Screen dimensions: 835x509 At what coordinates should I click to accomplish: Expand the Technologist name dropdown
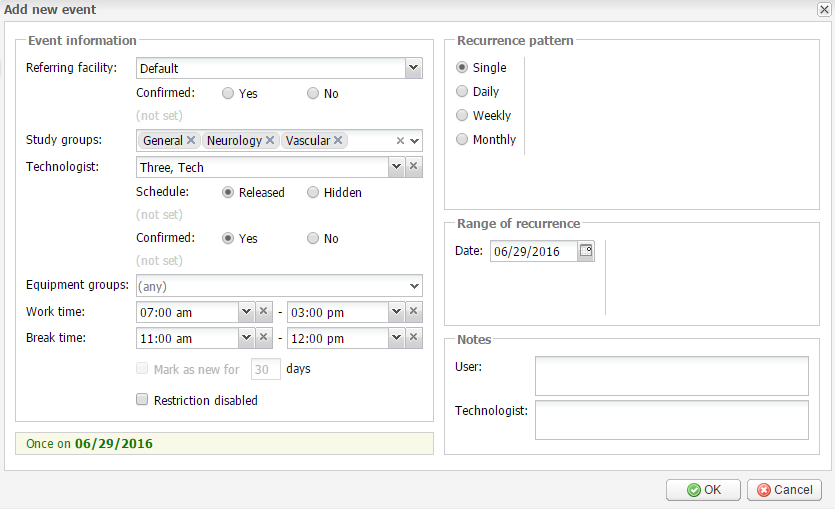click(396, 166)
